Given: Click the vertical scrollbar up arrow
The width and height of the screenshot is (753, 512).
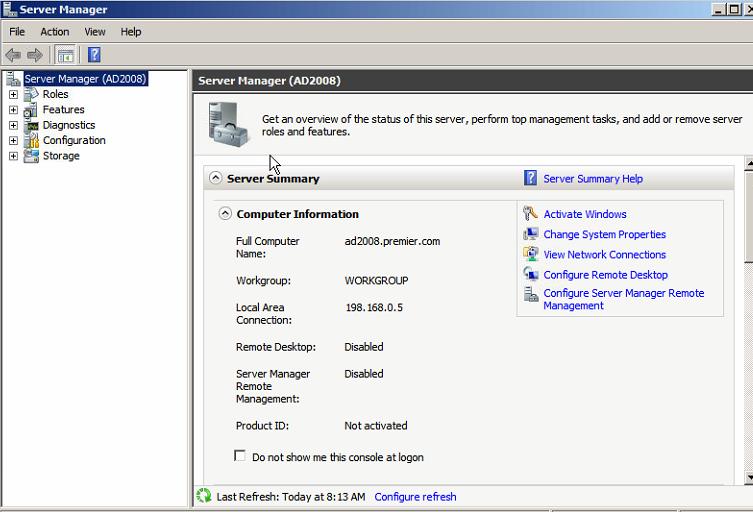Looking at the screenshot, I should [749, 163].
